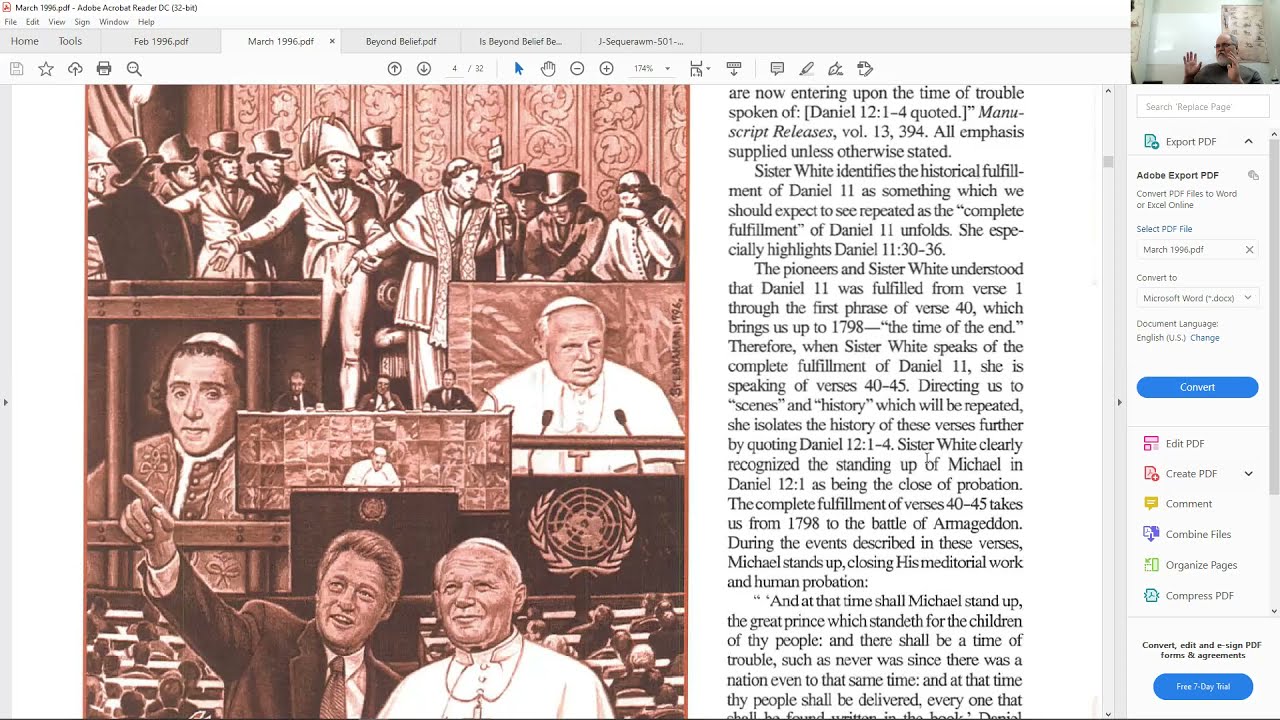Switch to J-Sequerawm-501 tab
1280x720 pixels.
[x=640, y=42]
